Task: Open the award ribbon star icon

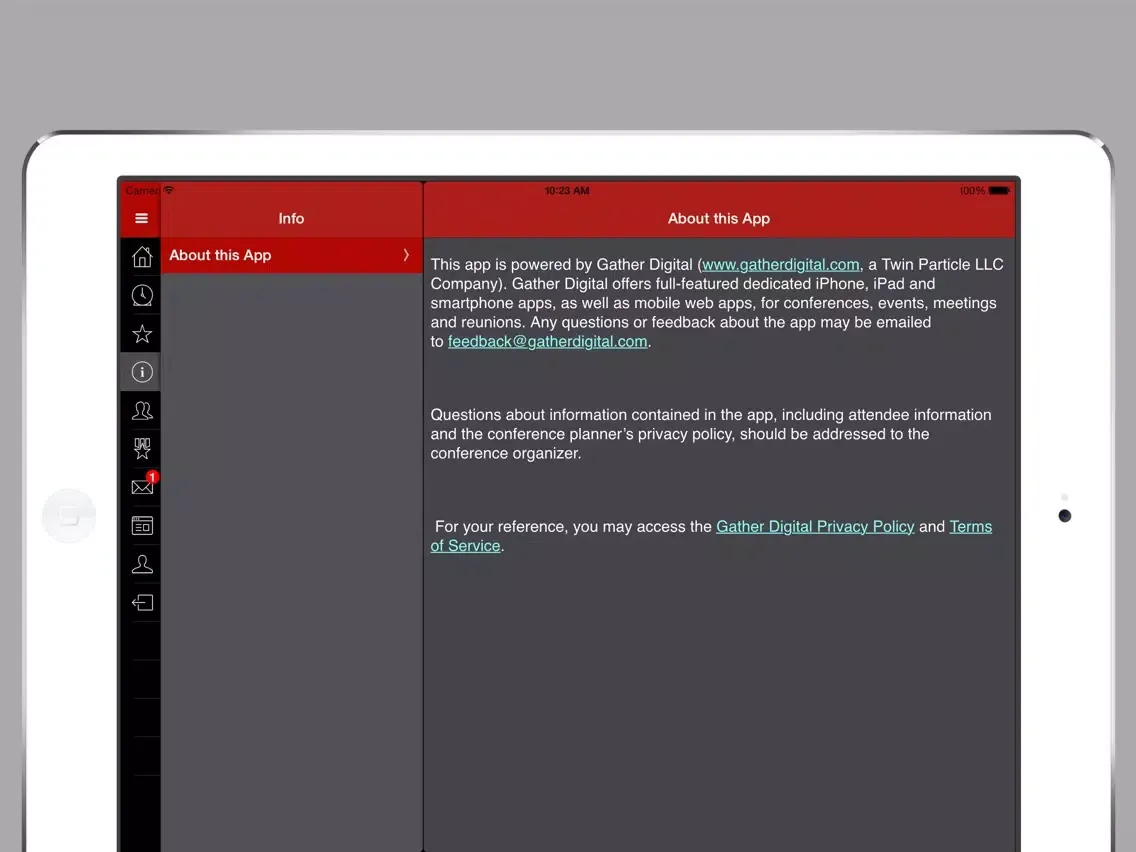Action: point(142,448)
